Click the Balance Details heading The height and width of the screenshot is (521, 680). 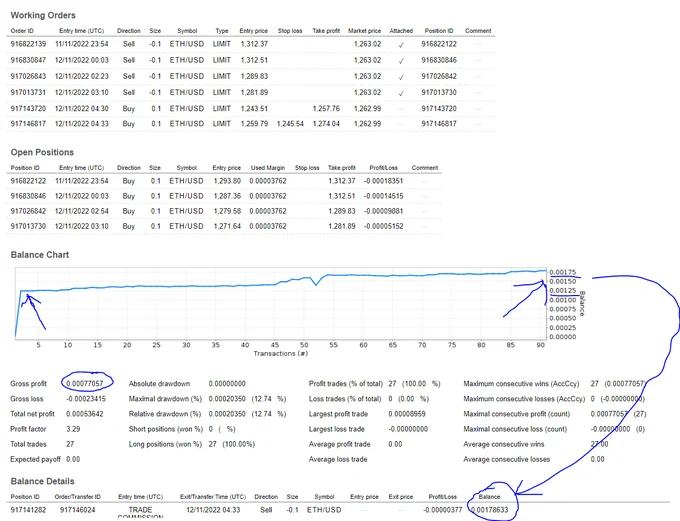click(x=42, y=481)
